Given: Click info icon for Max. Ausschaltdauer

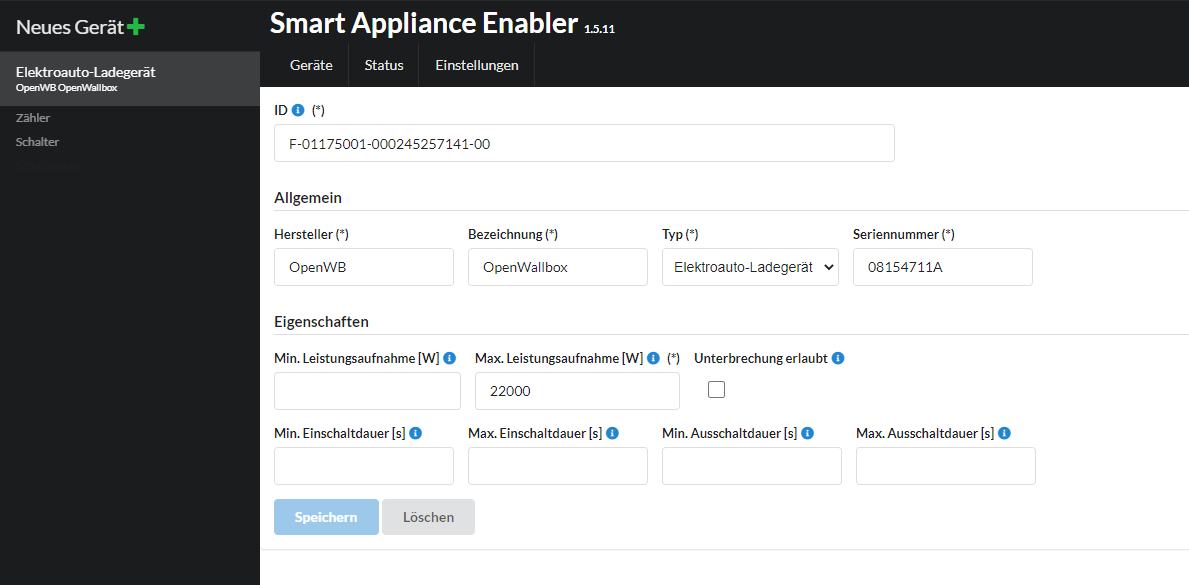Looking at the screenshot, I should pyautogui.click(x=1004, y=433).
